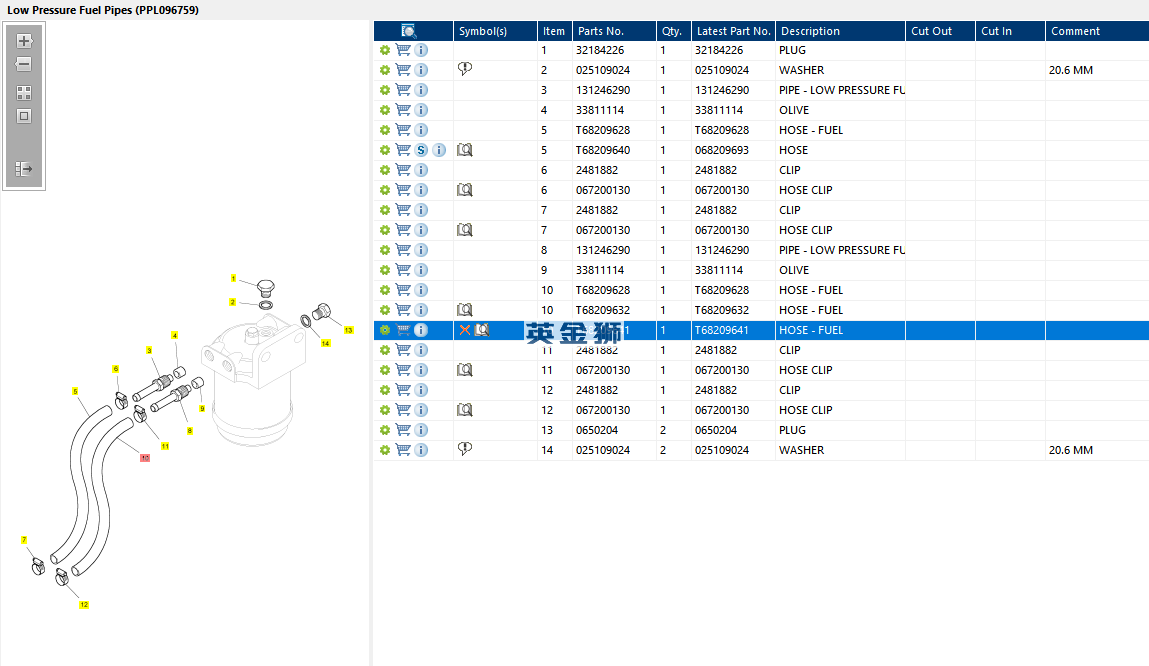Click the '20.6 MM' comment on the item 2 row
1149x666 pixels.
pos(1071,70)
